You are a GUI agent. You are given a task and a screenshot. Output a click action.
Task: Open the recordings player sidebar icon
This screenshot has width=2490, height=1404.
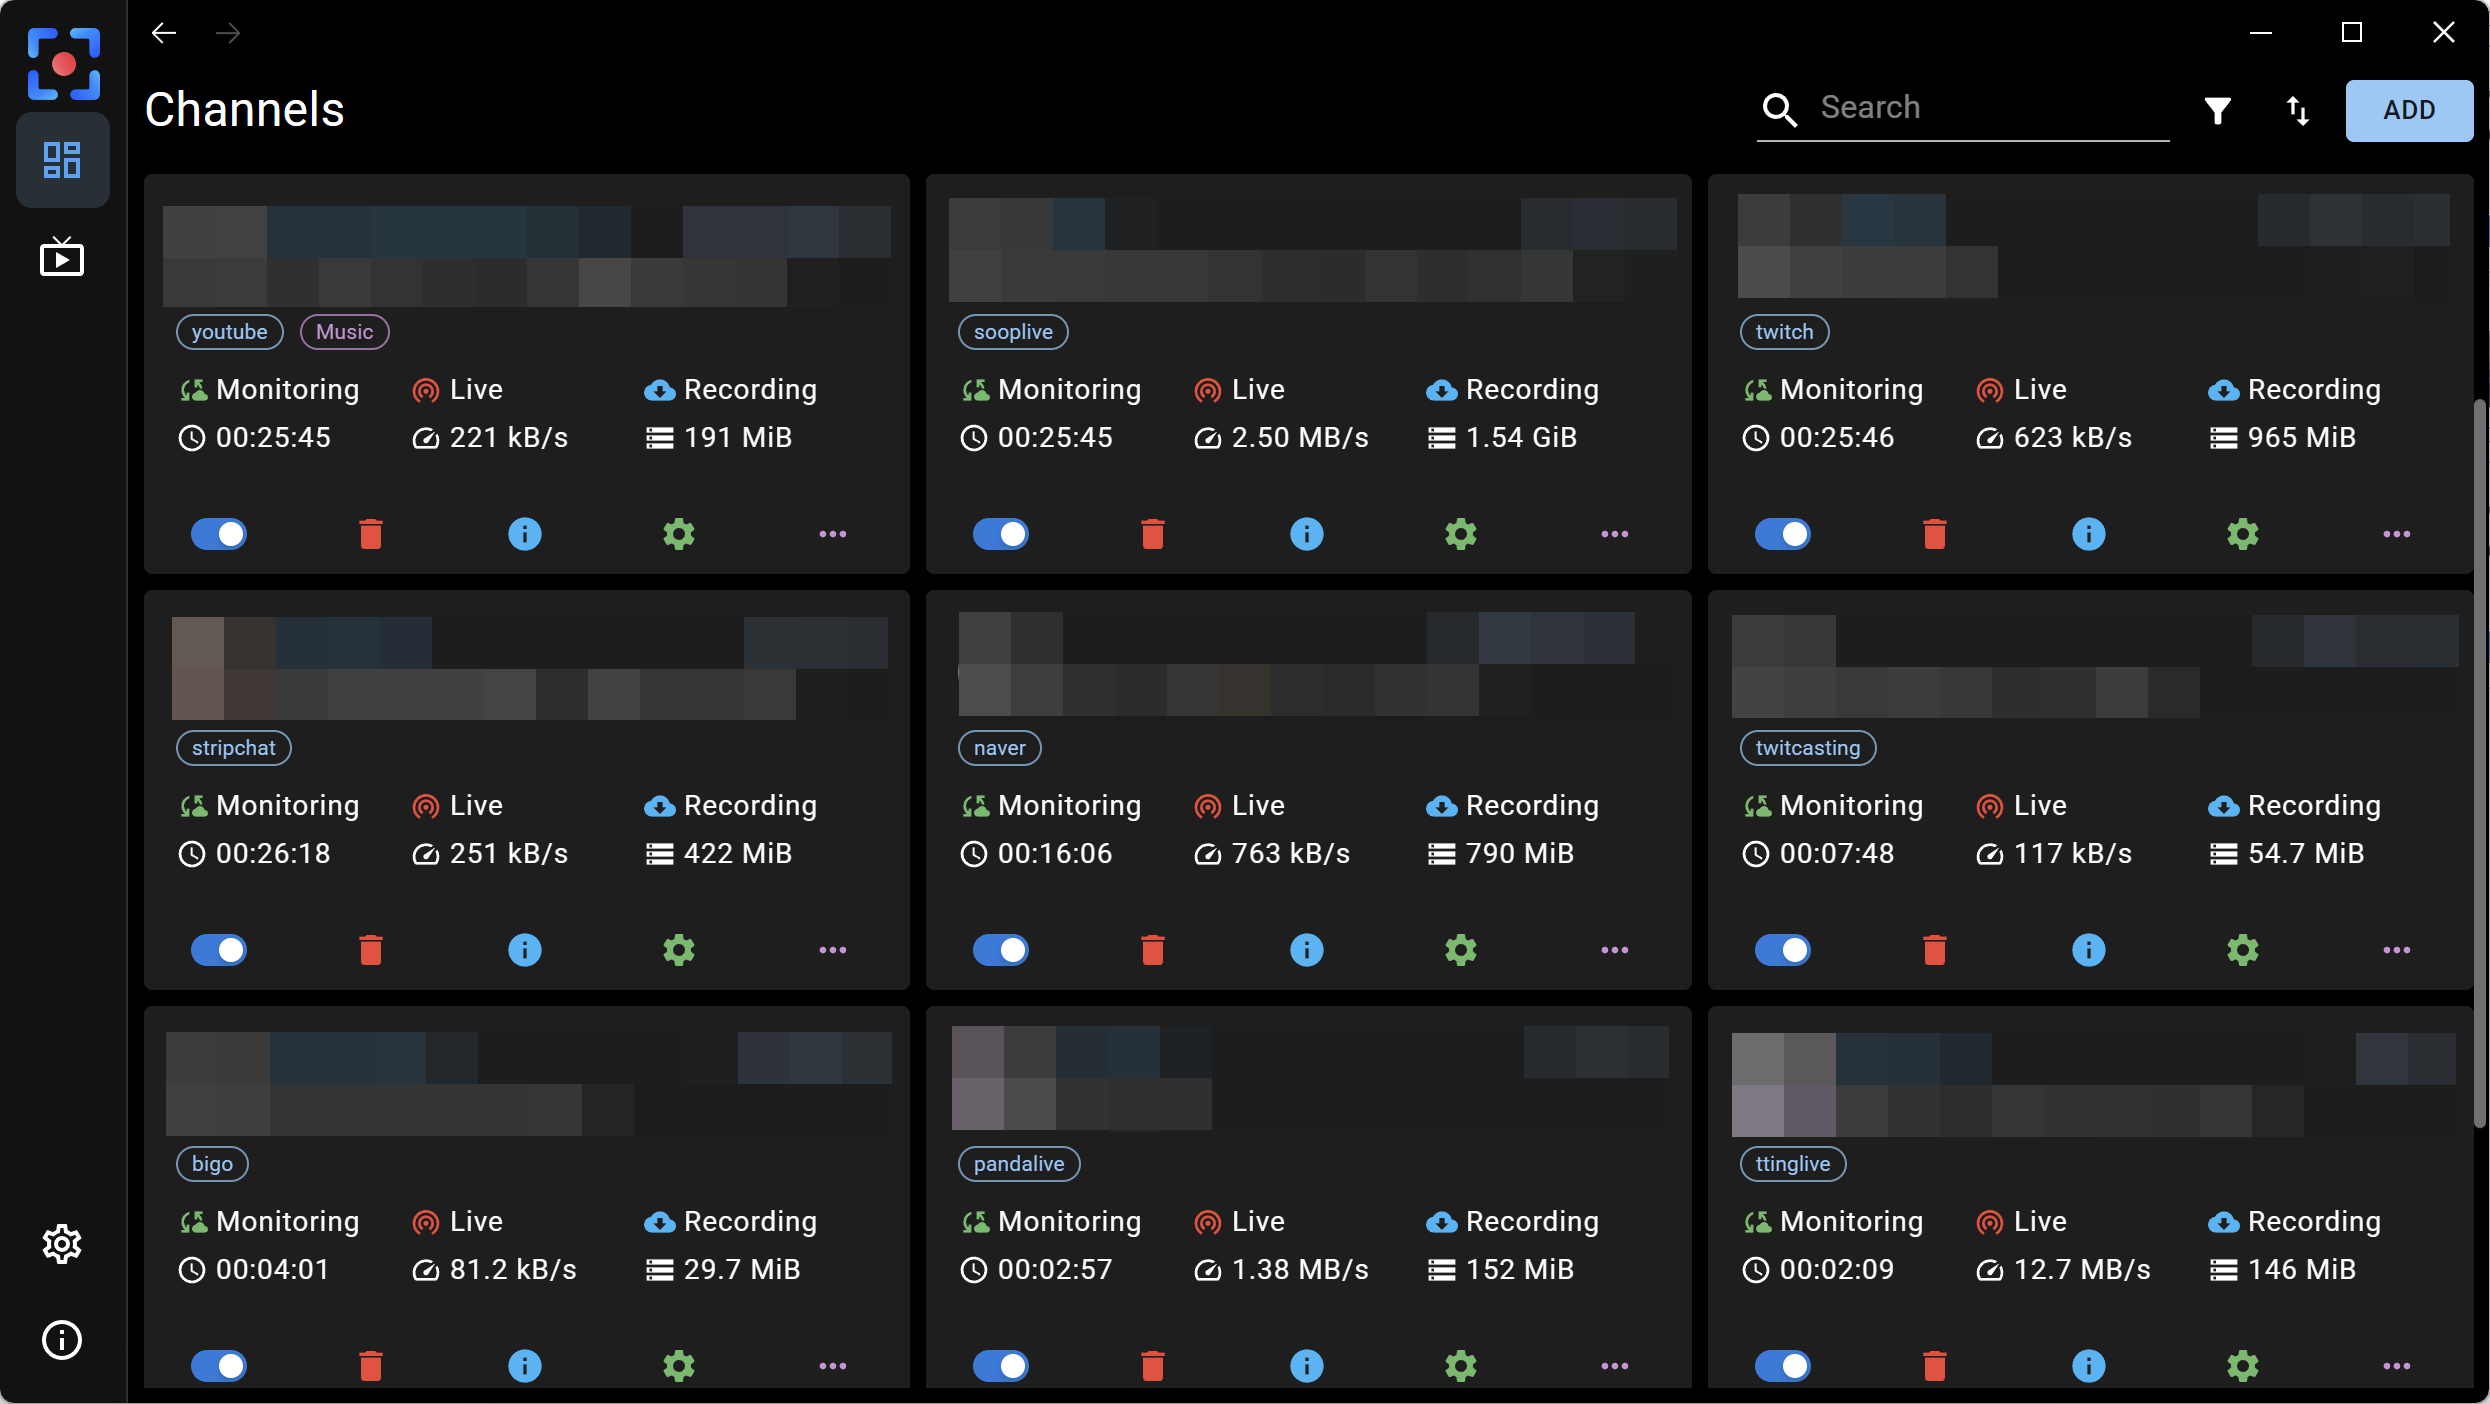click(x=62, y=258)
